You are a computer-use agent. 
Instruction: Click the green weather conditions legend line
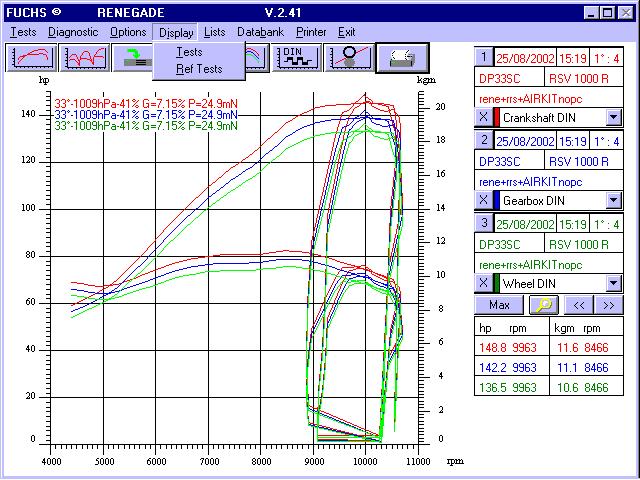tap(146, 125)
